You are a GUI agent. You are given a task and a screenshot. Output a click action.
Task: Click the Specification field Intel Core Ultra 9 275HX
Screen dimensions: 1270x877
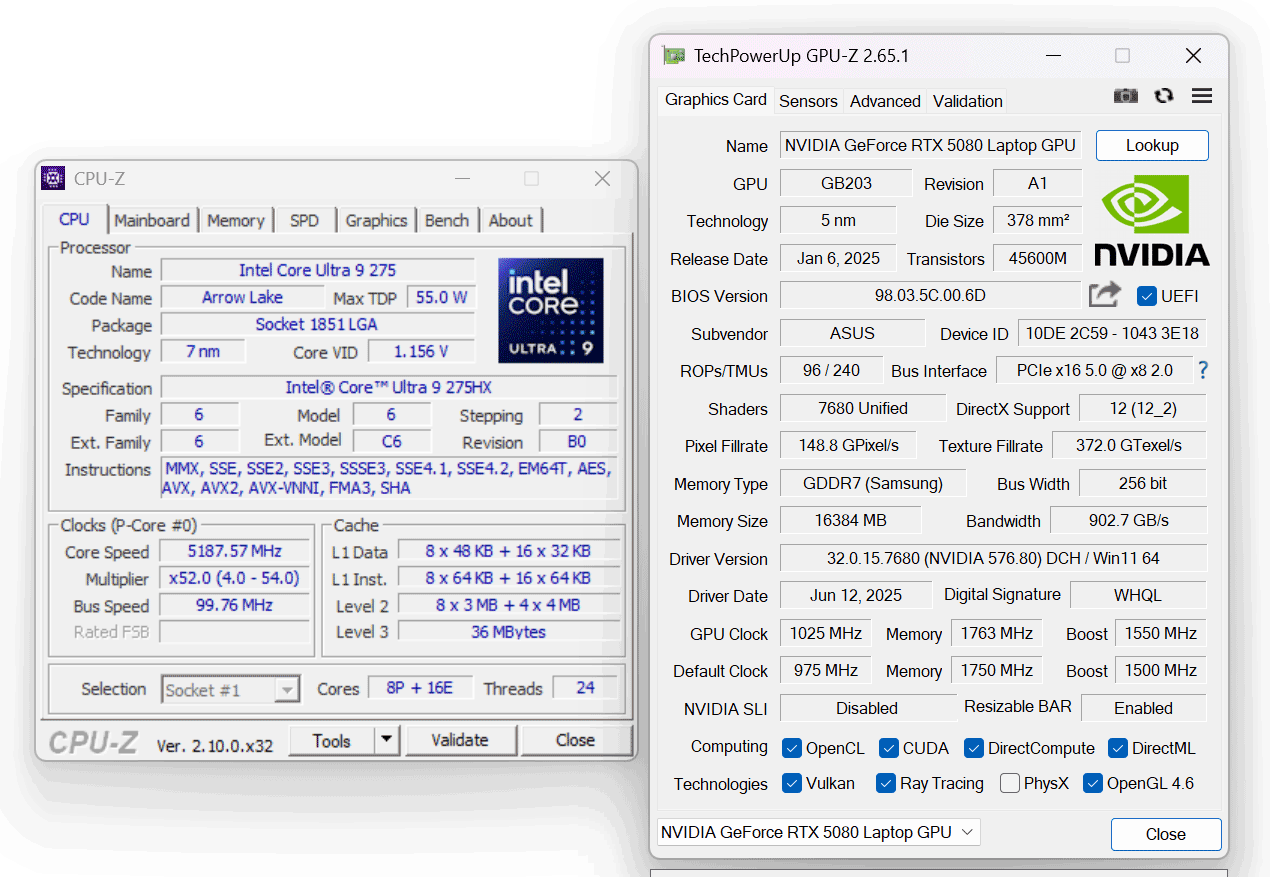[389, 387]
